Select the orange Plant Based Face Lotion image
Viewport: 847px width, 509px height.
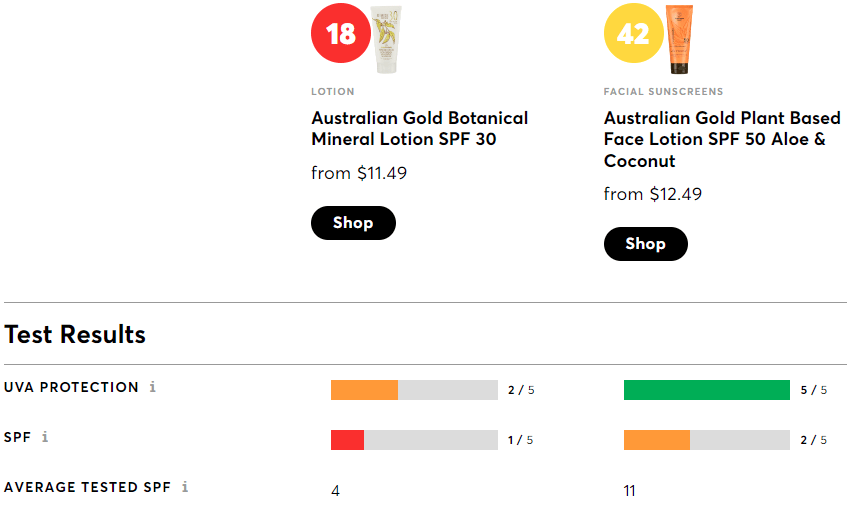click(680, 40)
